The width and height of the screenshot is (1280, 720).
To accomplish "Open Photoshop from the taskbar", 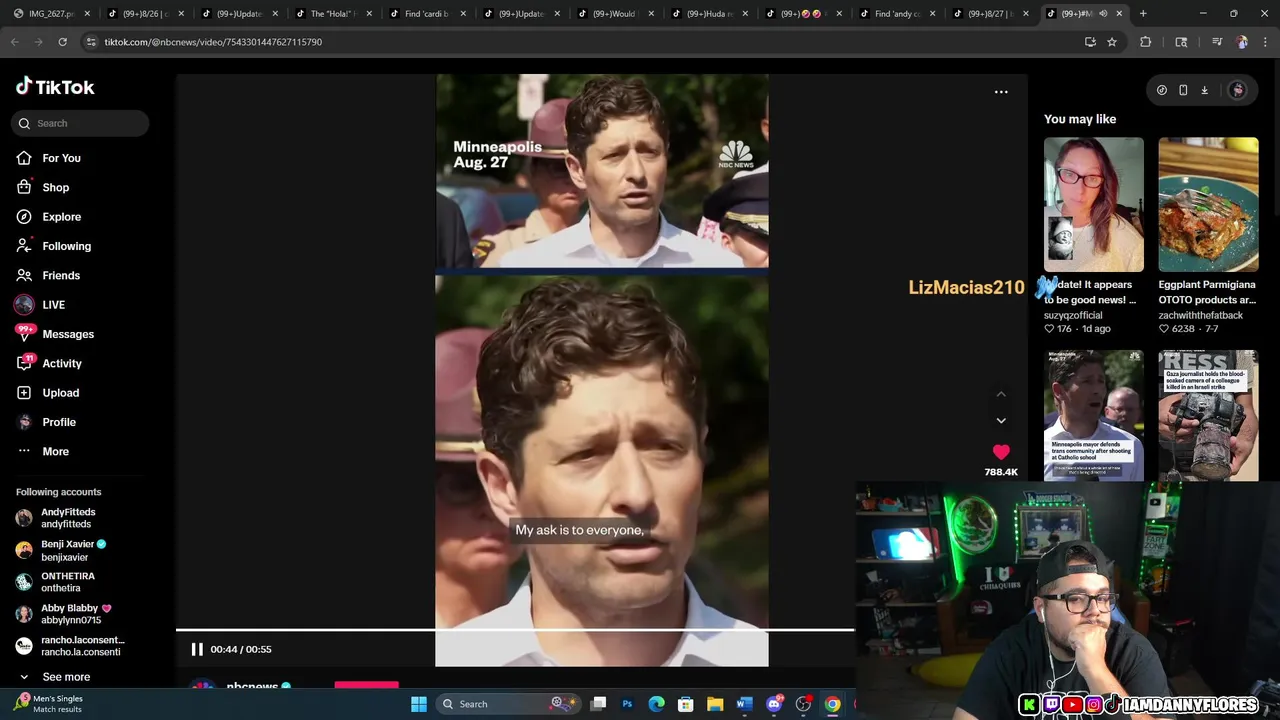I will (627, 704).
